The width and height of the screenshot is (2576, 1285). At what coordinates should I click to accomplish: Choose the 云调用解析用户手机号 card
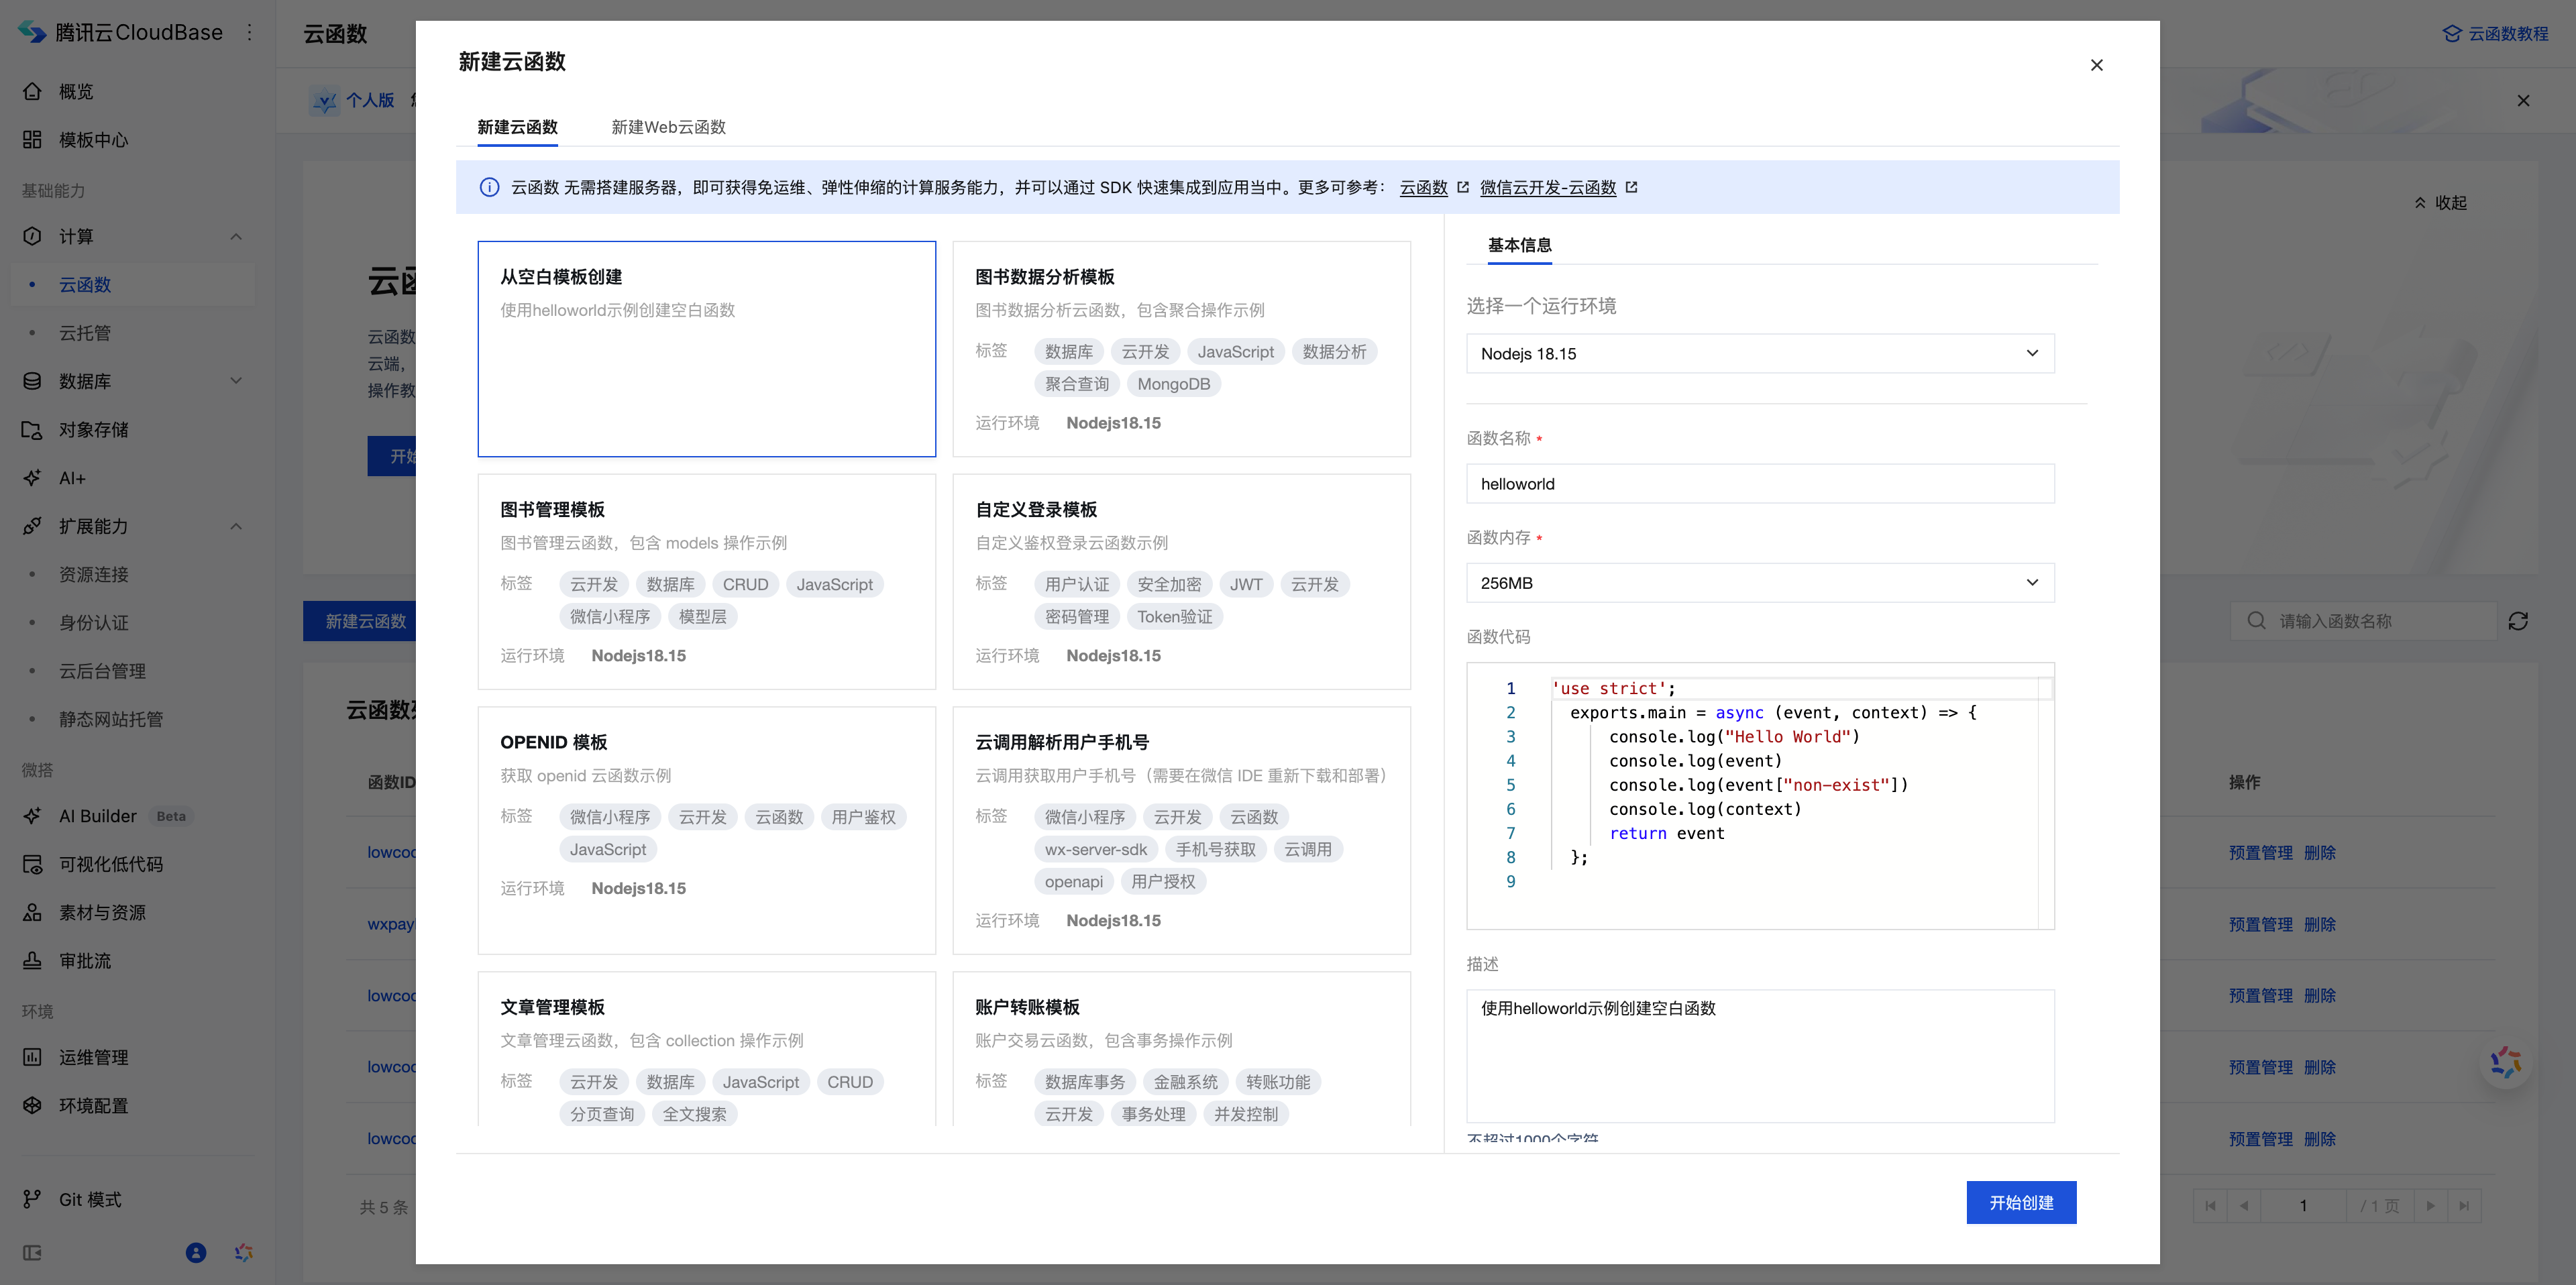1181,830
